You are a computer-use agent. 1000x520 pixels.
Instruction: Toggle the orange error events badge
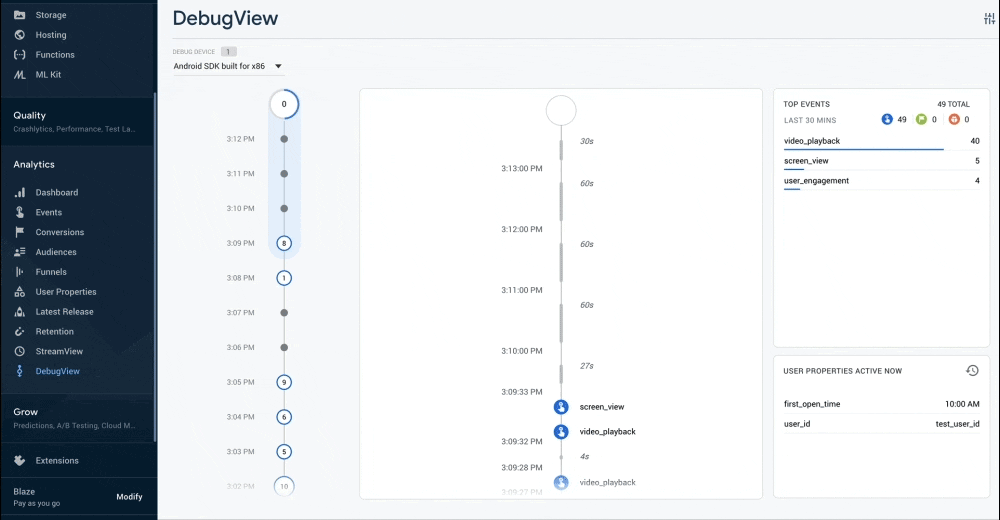[953, 119]
